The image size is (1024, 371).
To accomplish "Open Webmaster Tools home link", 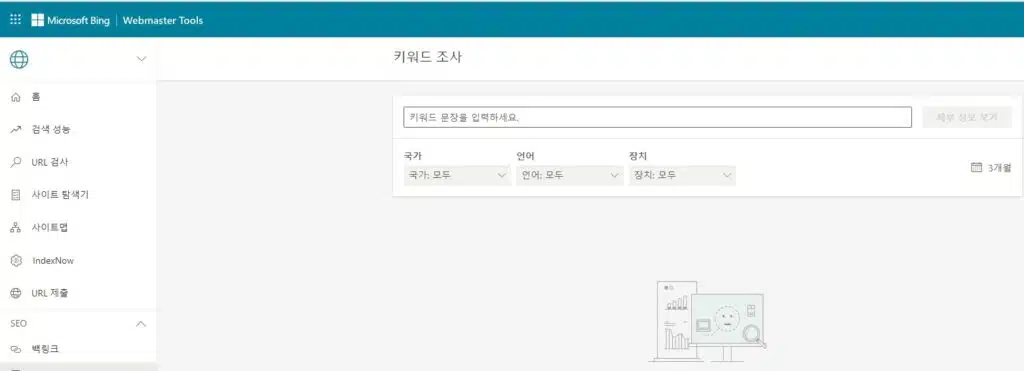I will (x=163, y=20).
